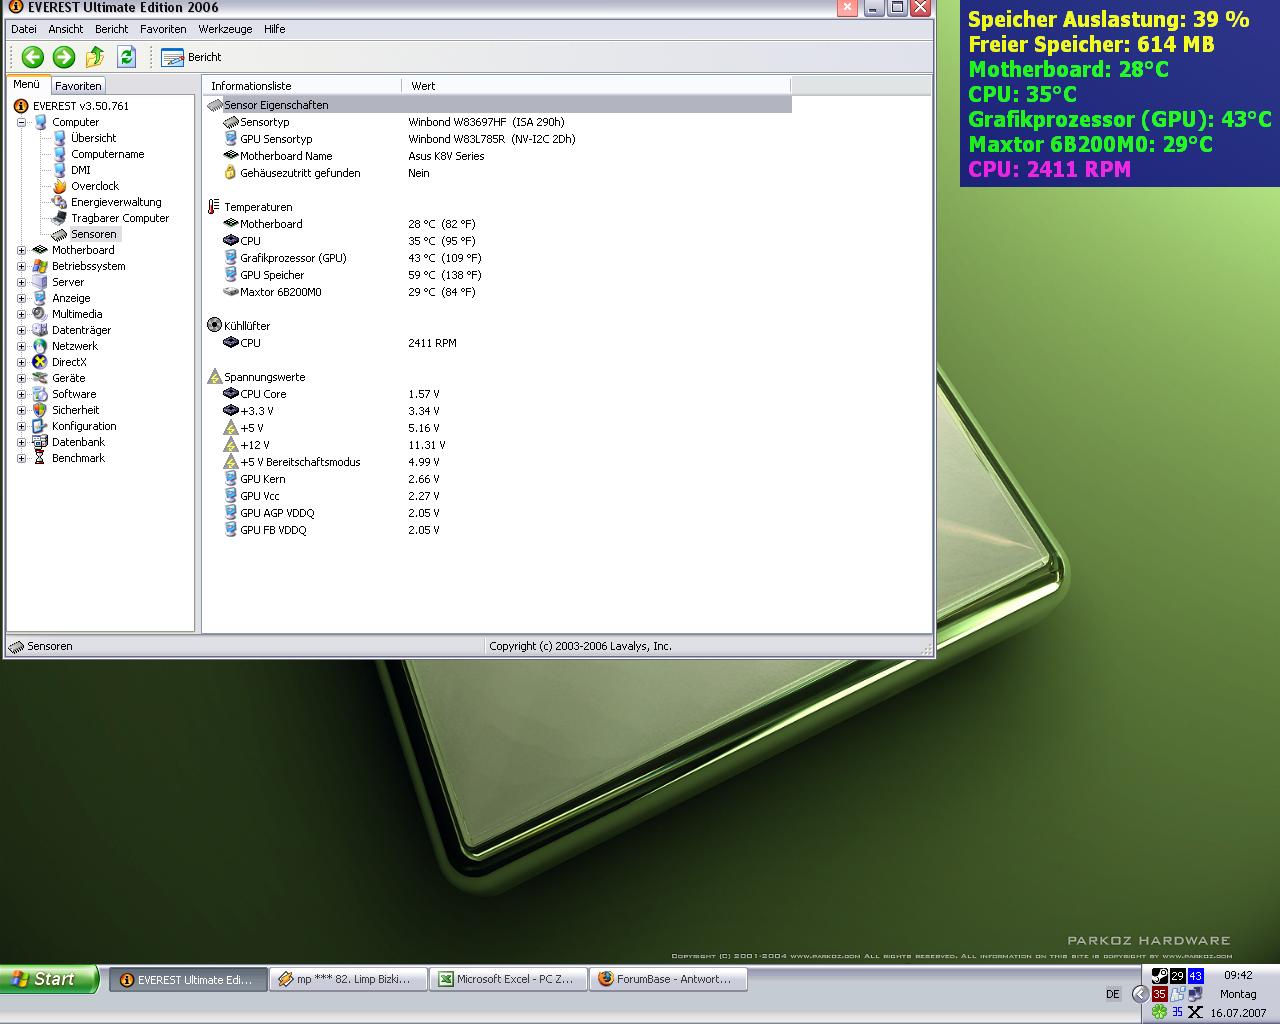Open the Hilfe menu
Image resolution: width=1280 pixels, height=1024 pixels.
[275, 29]
